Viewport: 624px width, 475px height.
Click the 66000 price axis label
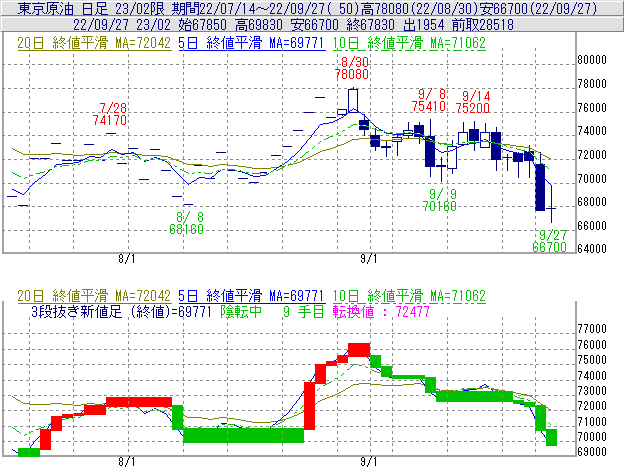592,226
